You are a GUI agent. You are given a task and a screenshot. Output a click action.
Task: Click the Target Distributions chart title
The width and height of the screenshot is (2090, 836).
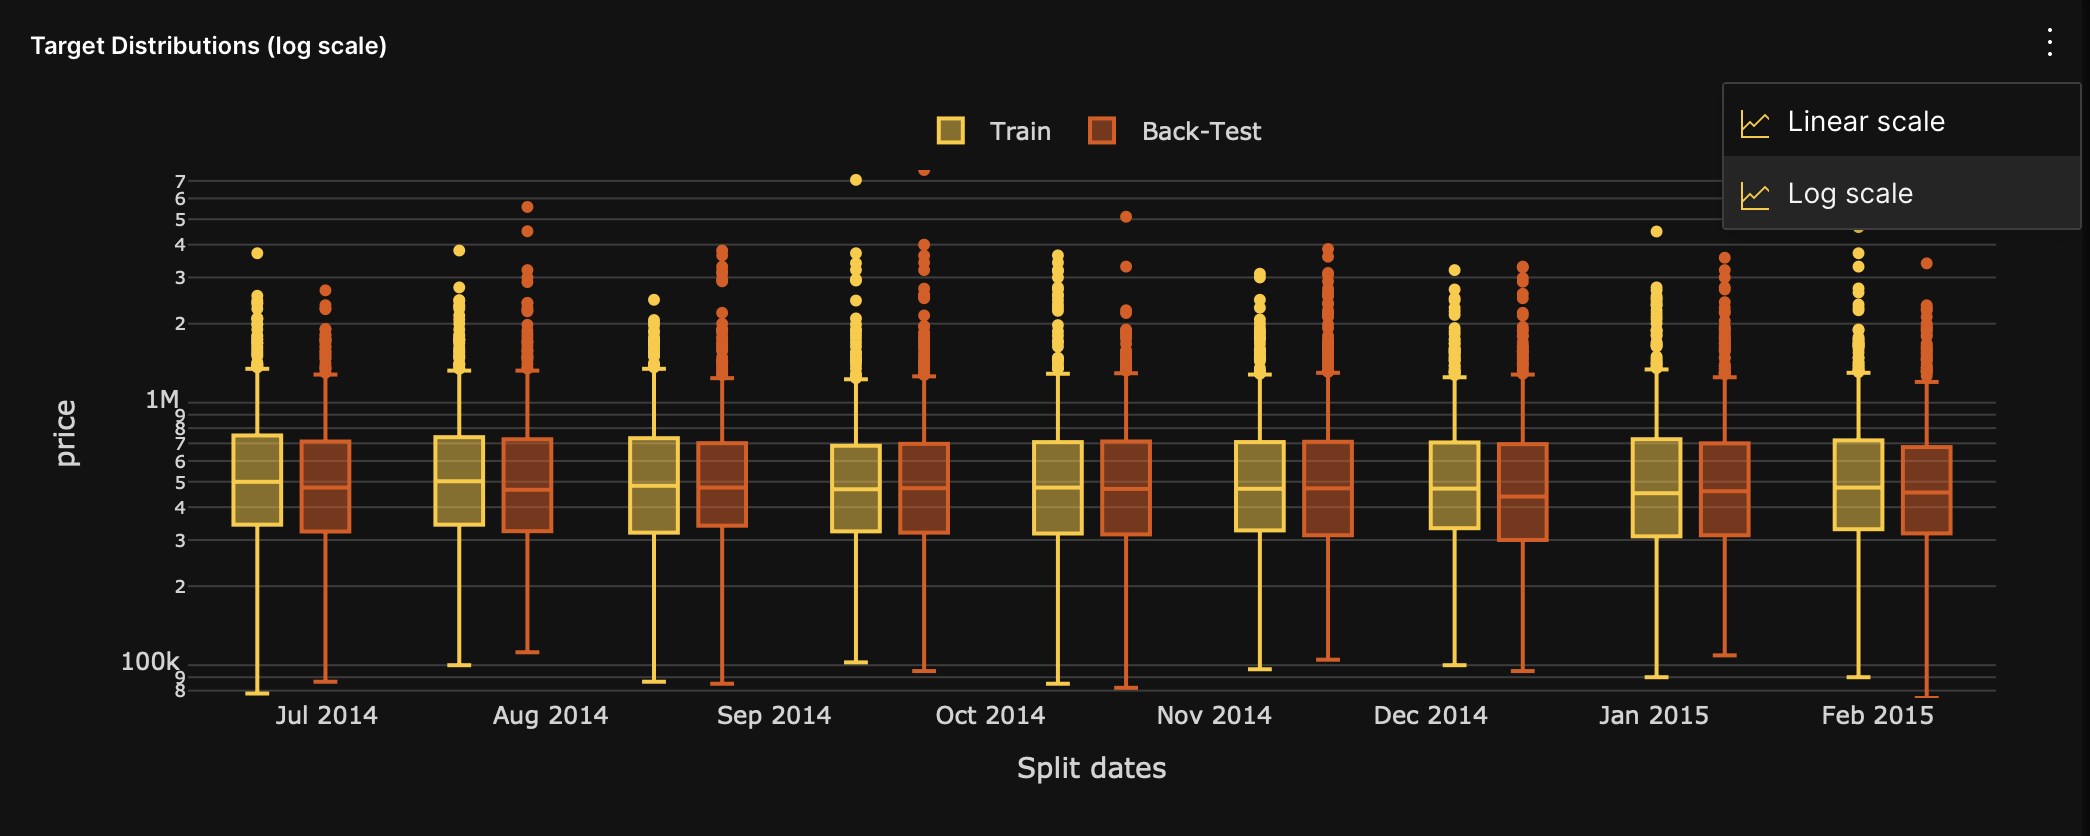click(209, 46)
